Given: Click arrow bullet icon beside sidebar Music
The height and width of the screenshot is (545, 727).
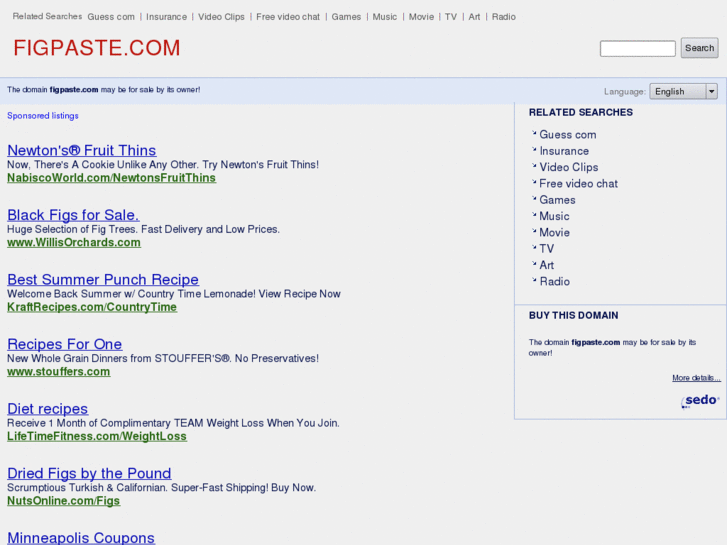Looking at the screenshot, I should [x=534, y=214].
